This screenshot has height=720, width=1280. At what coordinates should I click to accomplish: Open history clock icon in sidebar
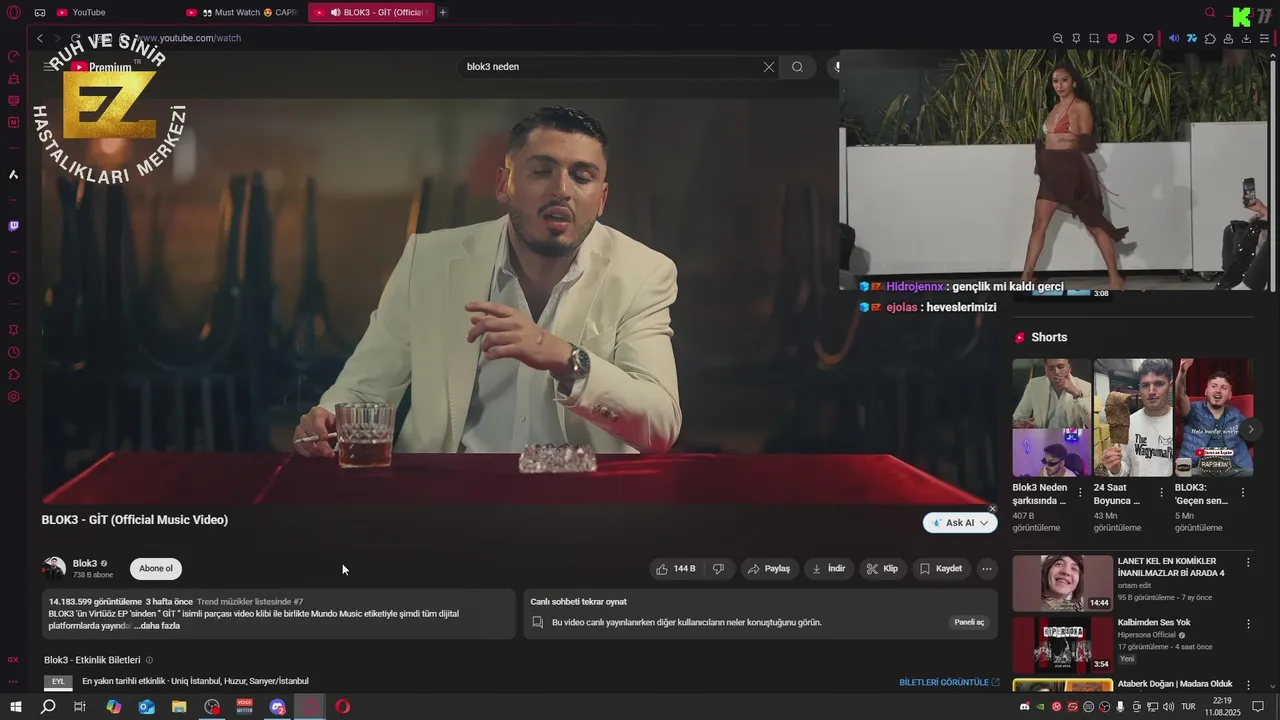click(13, 352)
